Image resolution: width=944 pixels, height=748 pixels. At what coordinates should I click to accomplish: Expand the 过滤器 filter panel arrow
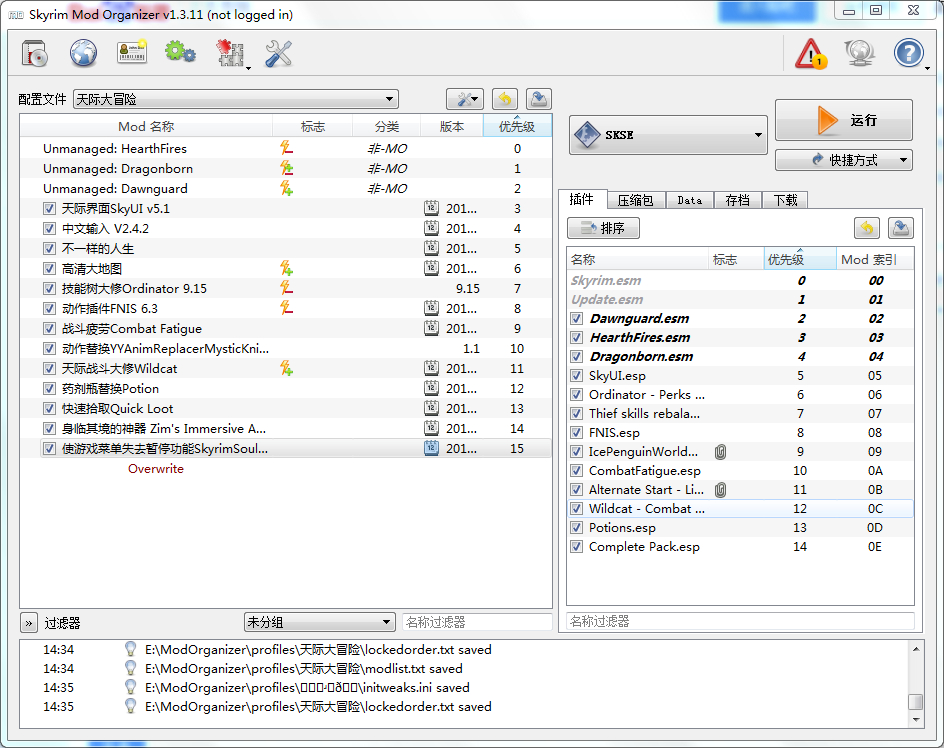(28, 623)
